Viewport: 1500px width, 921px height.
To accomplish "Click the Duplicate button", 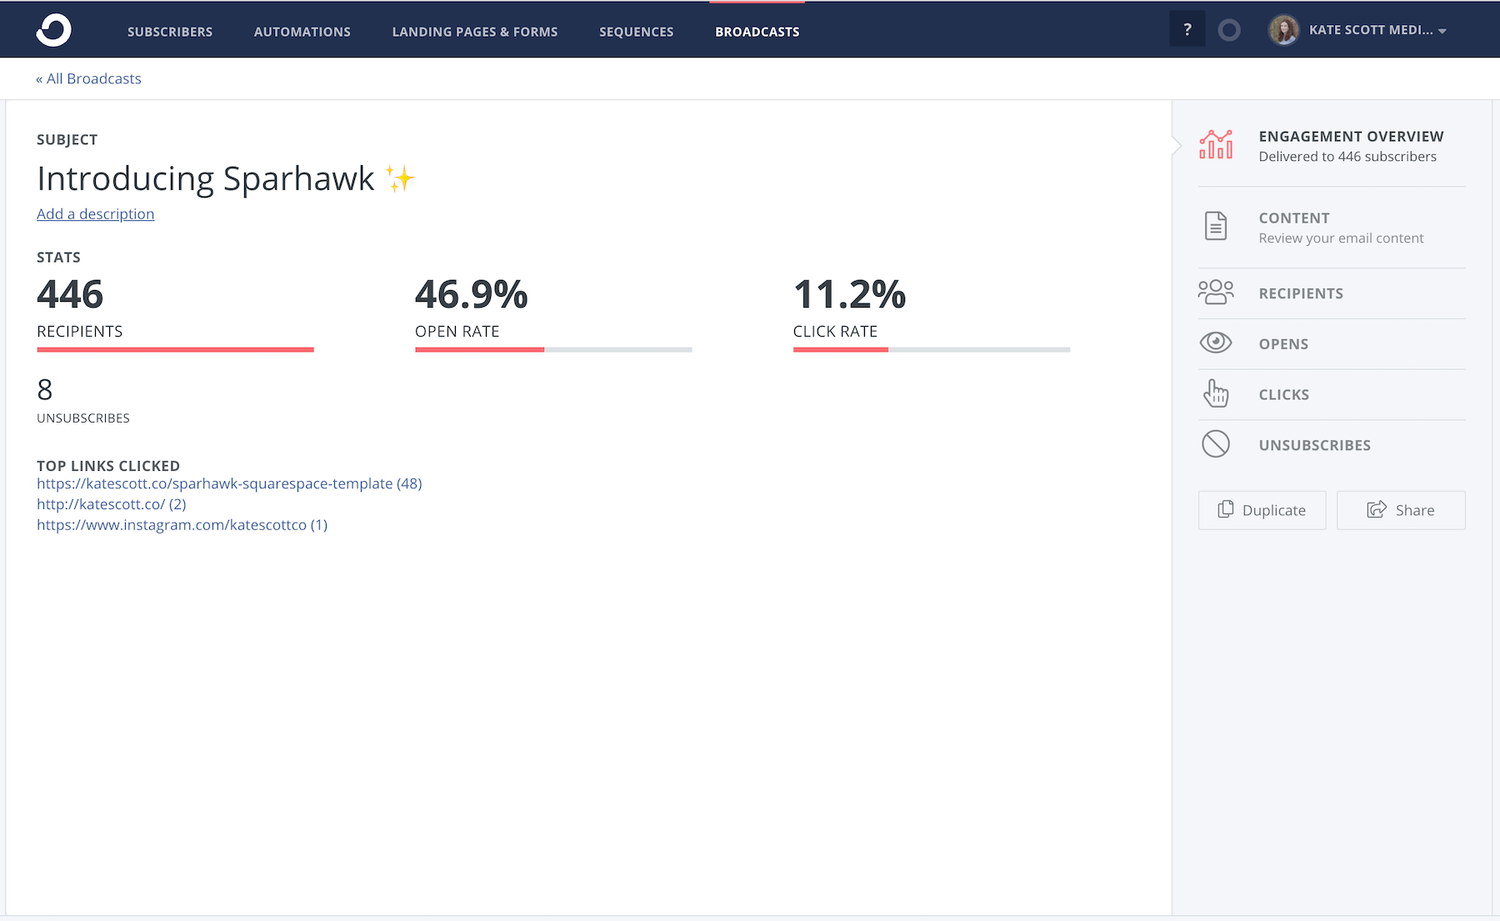I will (x=1262, y=510).
